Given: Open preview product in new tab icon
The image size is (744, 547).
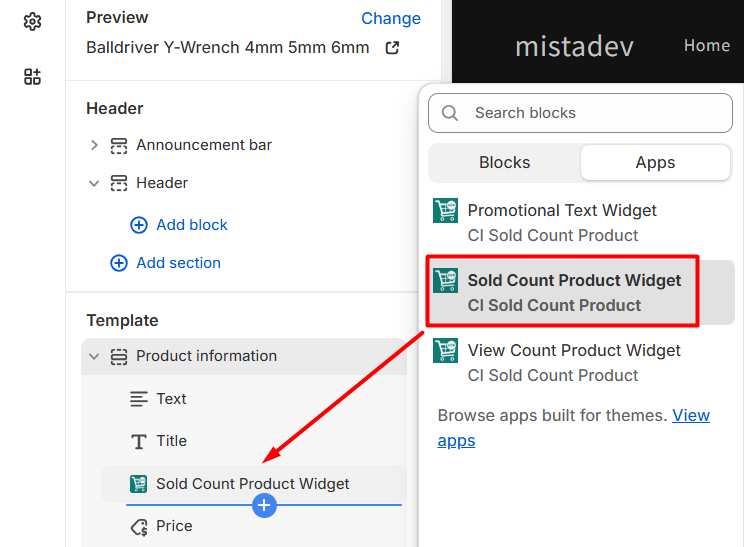Looking at the screenshot, I should (x=392, y=48).
